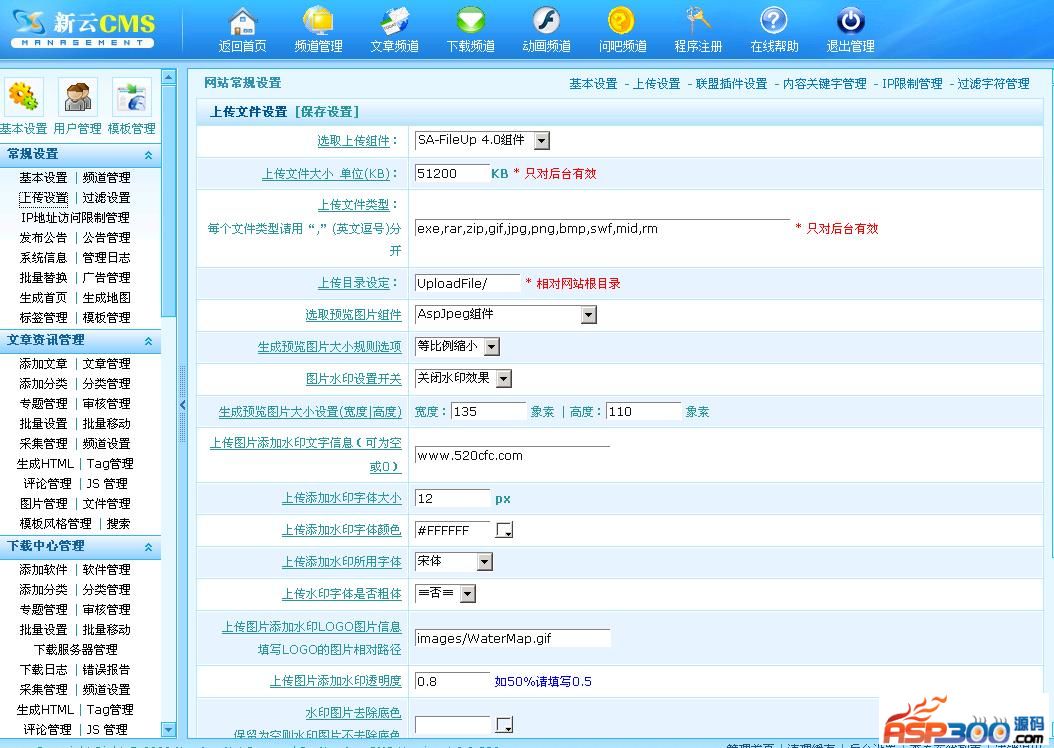Open the 等比例缩小 preview size rule dropdown
The image size is (1054, 748).
[x=492, y=347]
